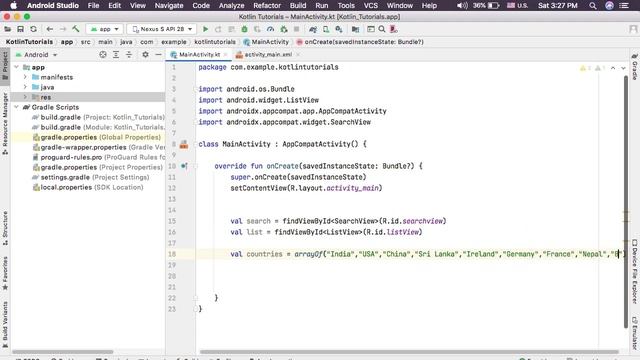This screenshot has height=360, width=640.
Task: Click the Save All toolbar icon
Action: point(20,29)
